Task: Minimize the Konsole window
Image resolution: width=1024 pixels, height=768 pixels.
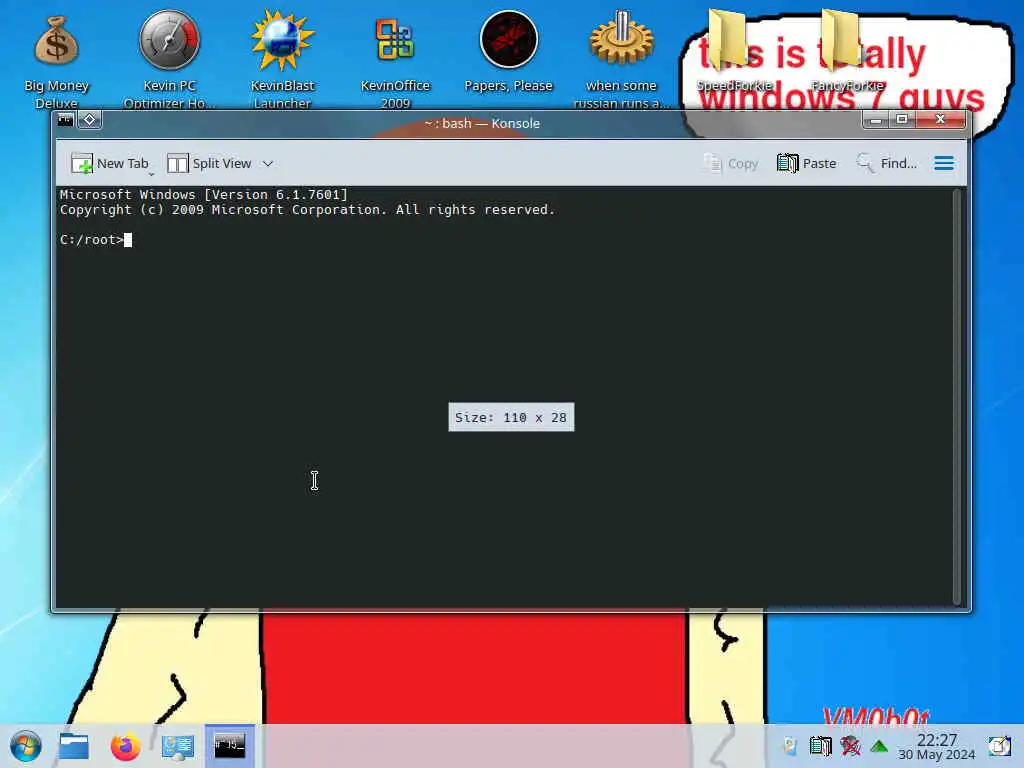Action: pyautogui.click(x=876, y=120)
